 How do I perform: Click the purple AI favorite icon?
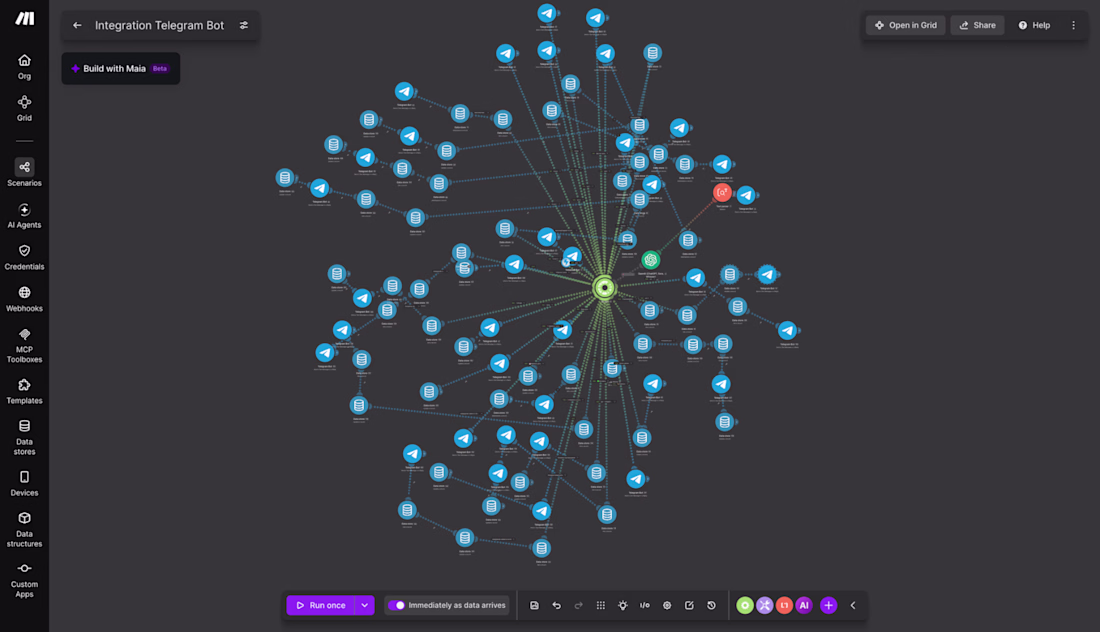point(804,605)
